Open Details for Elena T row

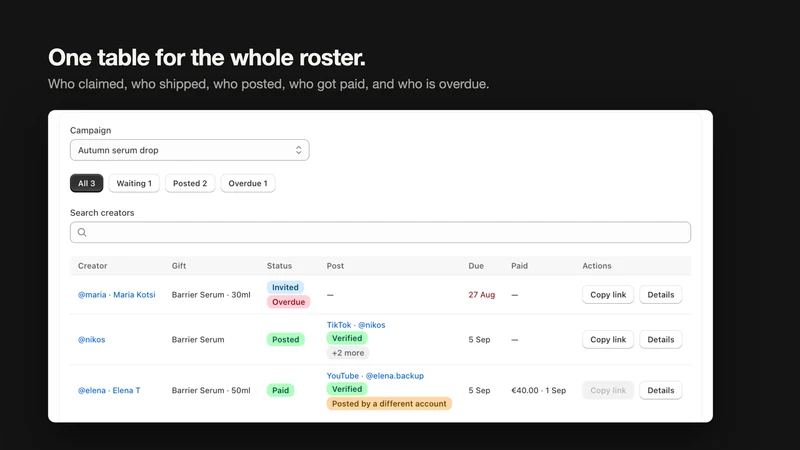(x=660, y=390)
